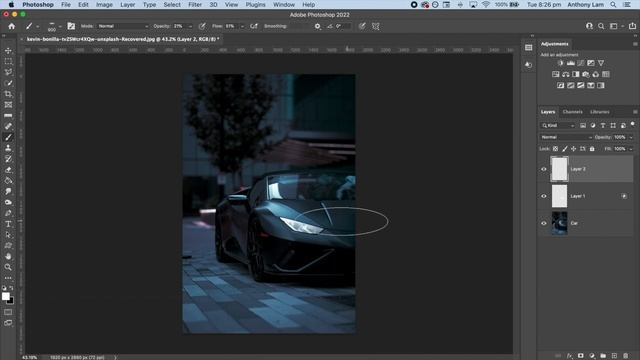Select the Hand tool
This screenshot has width=640, height=360.
click(x=8, y=256)
